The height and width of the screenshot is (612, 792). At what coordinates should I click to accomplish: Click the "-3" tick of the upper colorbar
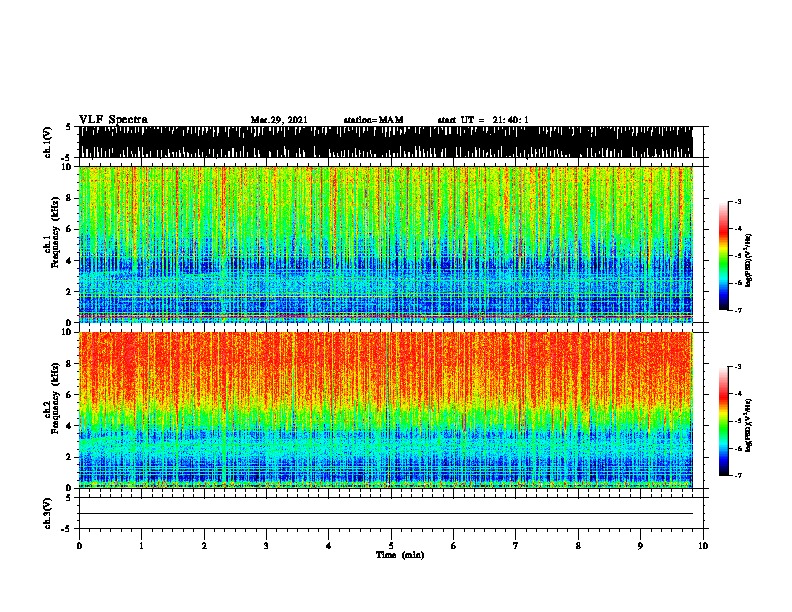(x=737, y=201)
